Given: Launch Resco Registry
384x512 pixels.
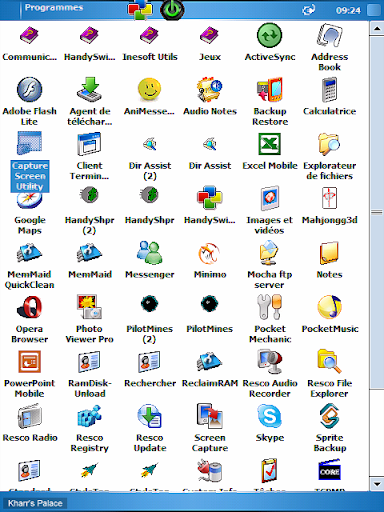Looking at the screenshot, I should [89, 416].
